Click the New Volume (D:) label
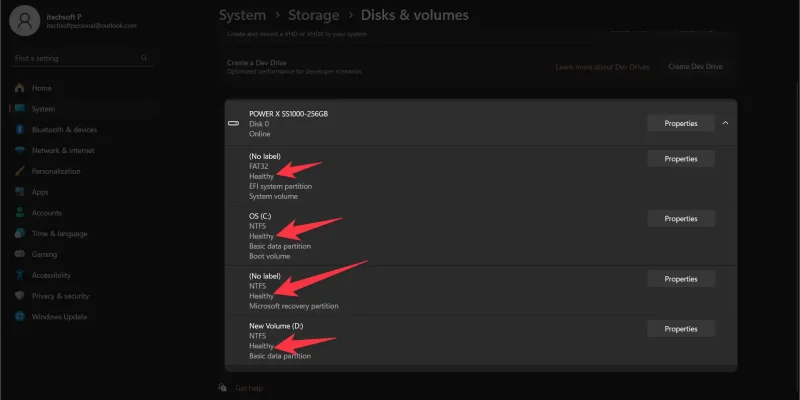800x400 pixels. click(x=276, y=326)
